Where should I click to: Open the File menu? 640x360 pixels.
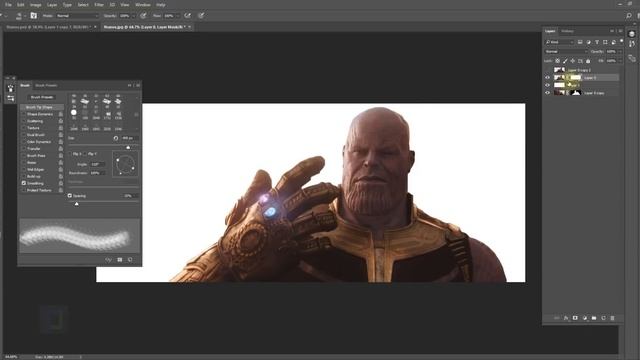click(x=8, y=5)
